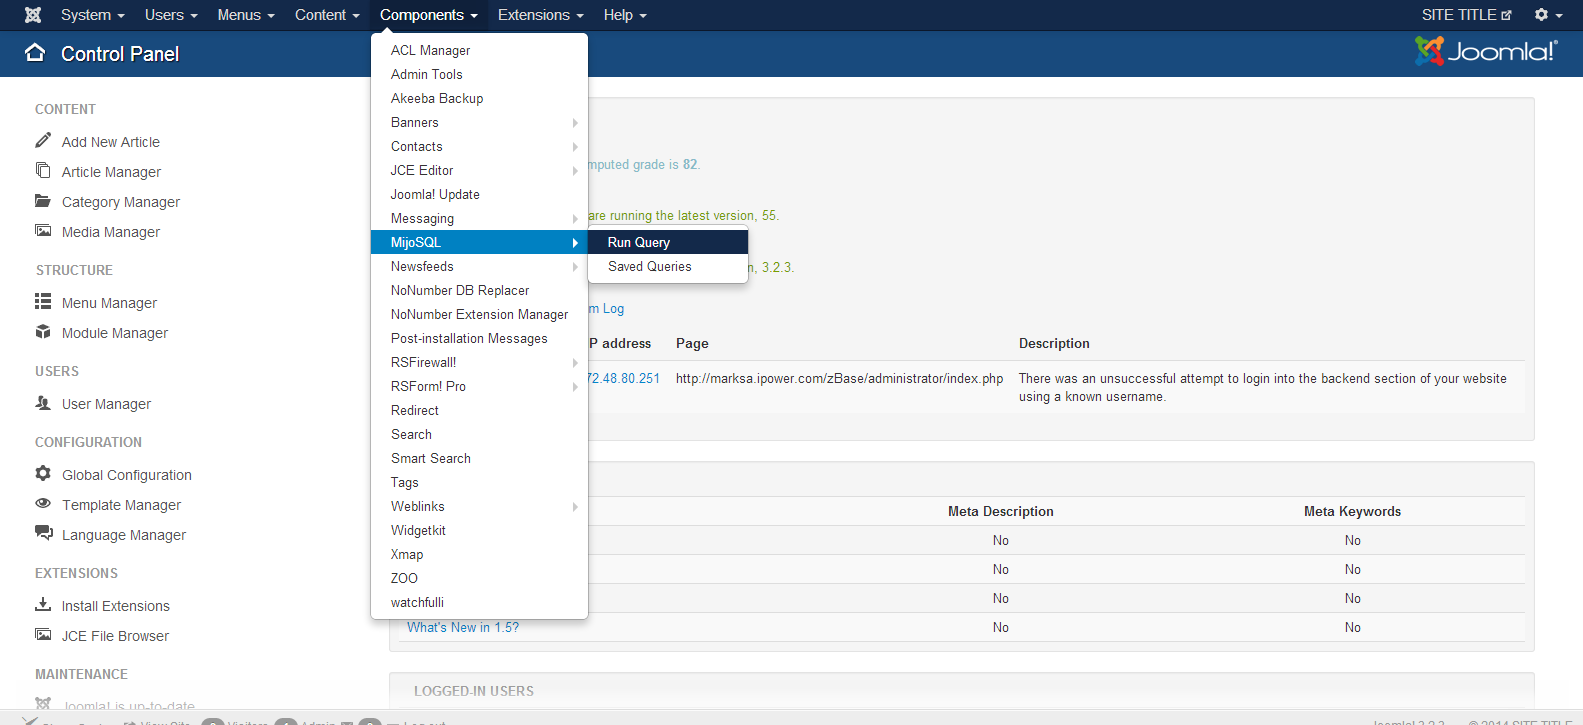The height and width of the screenshot is (725, 1583).
Task: Click the Meta Description column header
Action: 1001,511
